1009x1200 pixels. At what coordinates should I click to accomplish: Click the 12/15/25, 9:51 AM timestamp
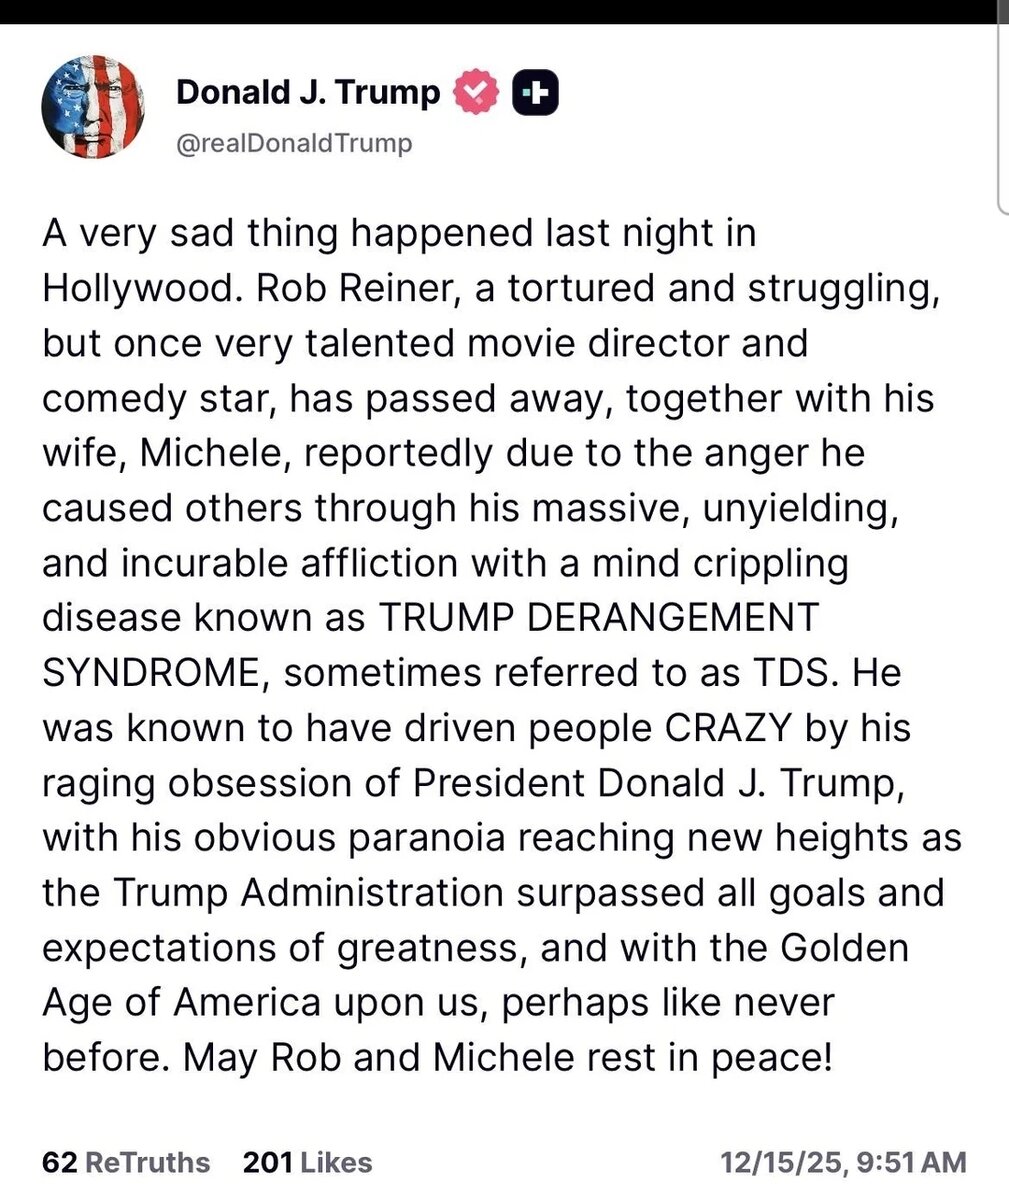click(843, 1162)
